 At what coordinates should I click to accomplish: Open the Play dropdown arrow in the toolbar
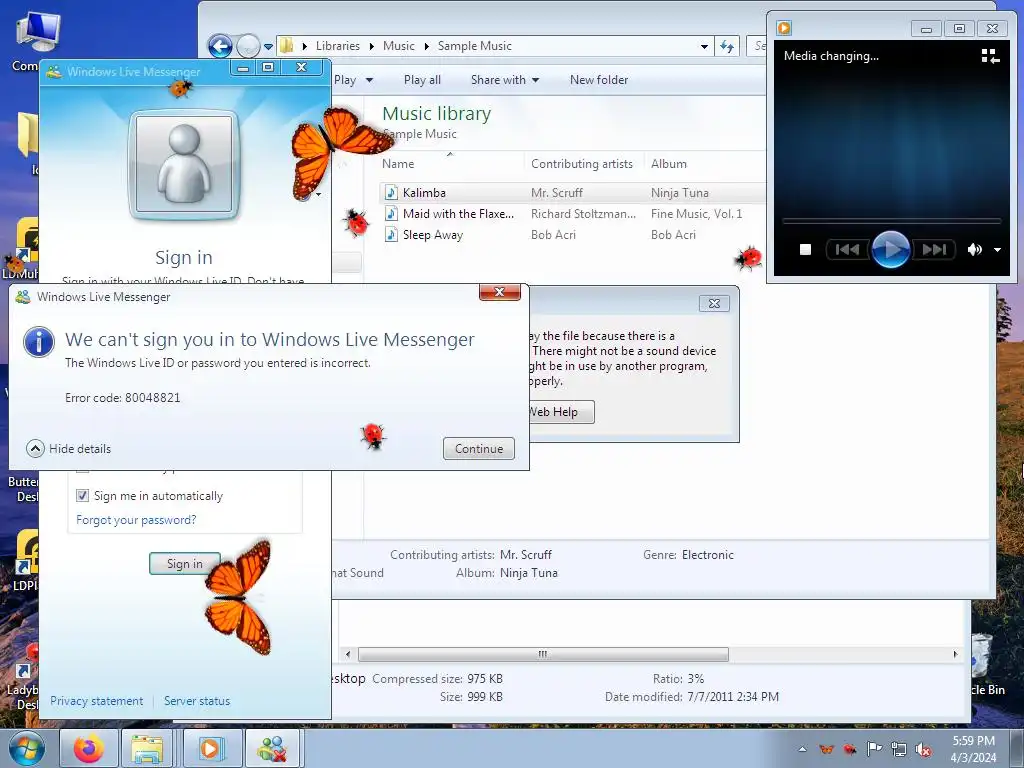point(369,80)
